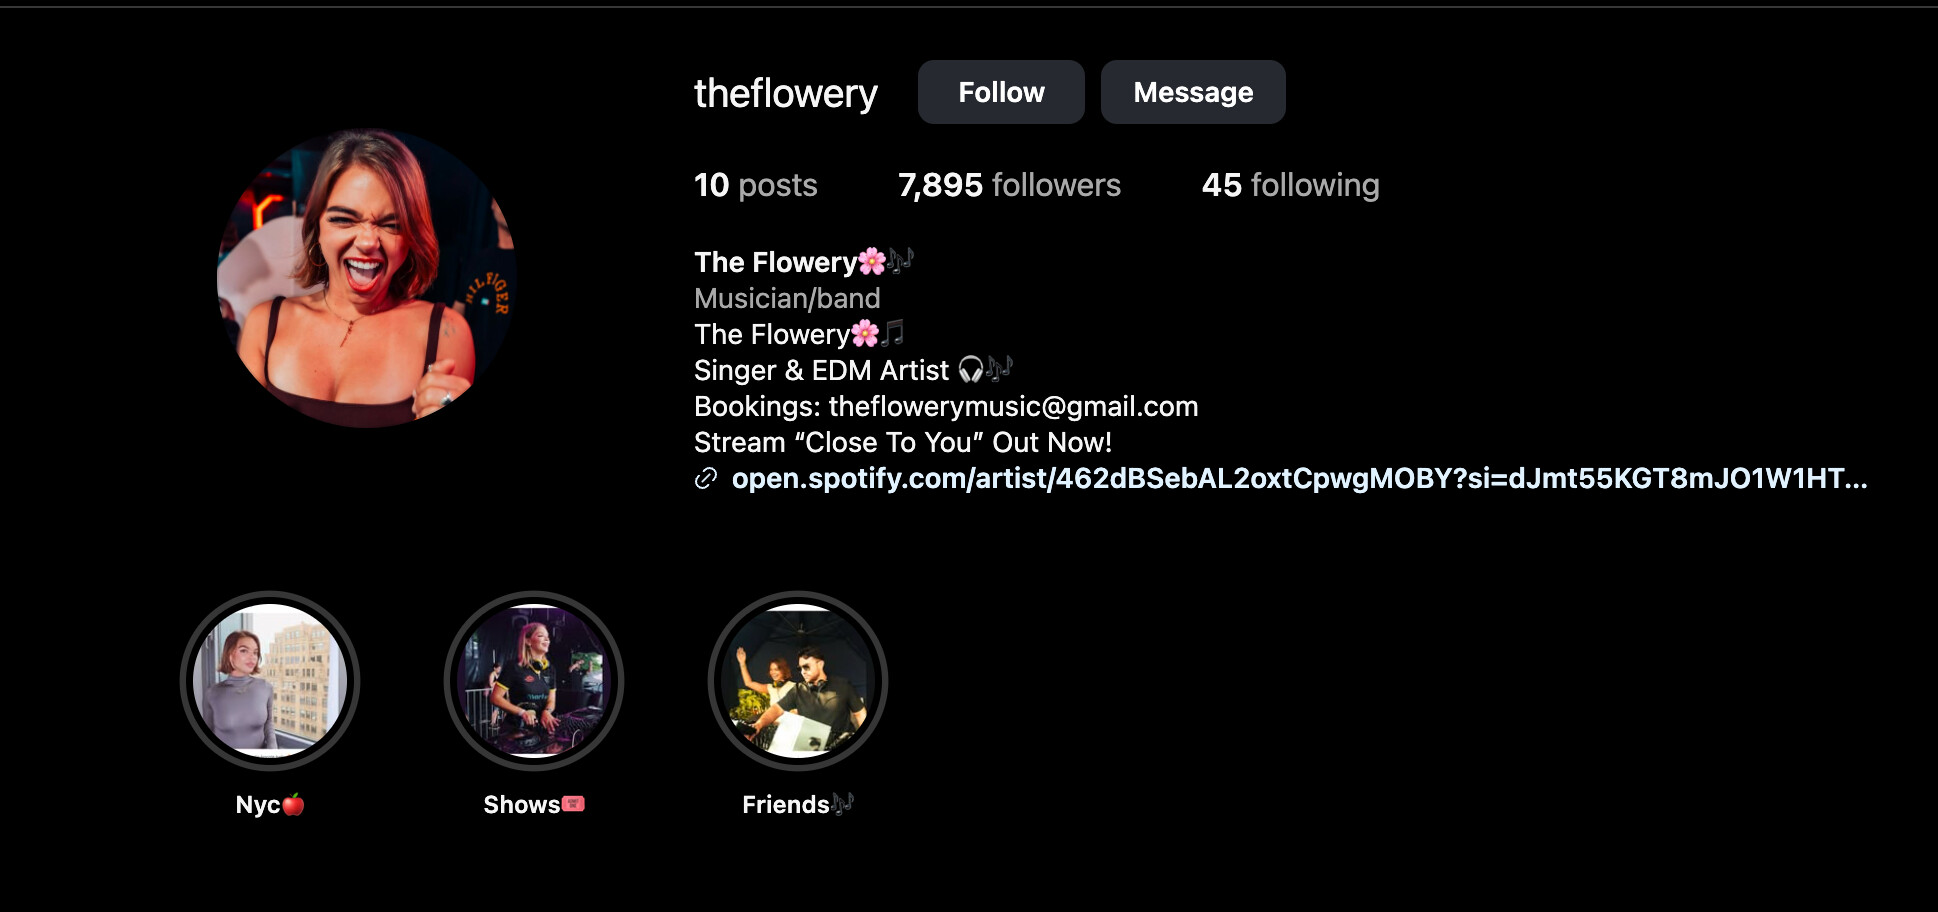Click the red apple emoji on the Nyc label

[x=293, y=804]
